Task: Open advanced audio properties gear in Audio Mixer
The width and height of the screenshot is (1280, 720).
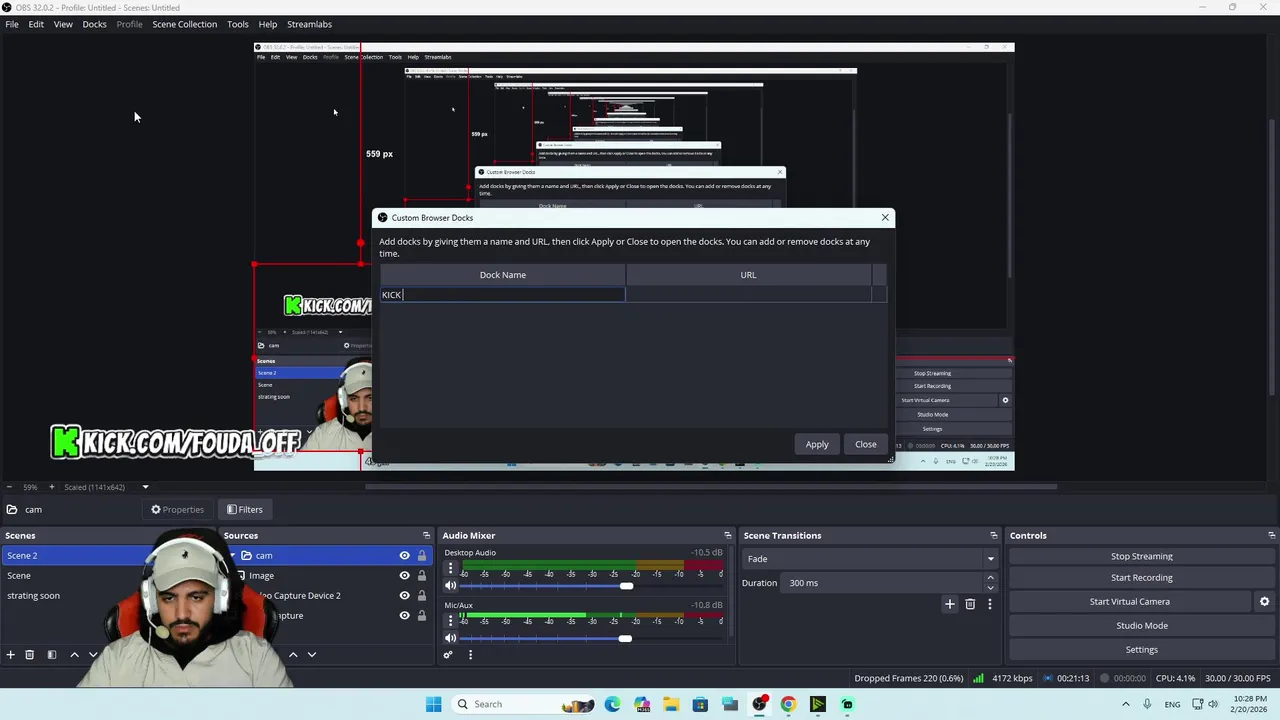Action: [x=448, y=655]
